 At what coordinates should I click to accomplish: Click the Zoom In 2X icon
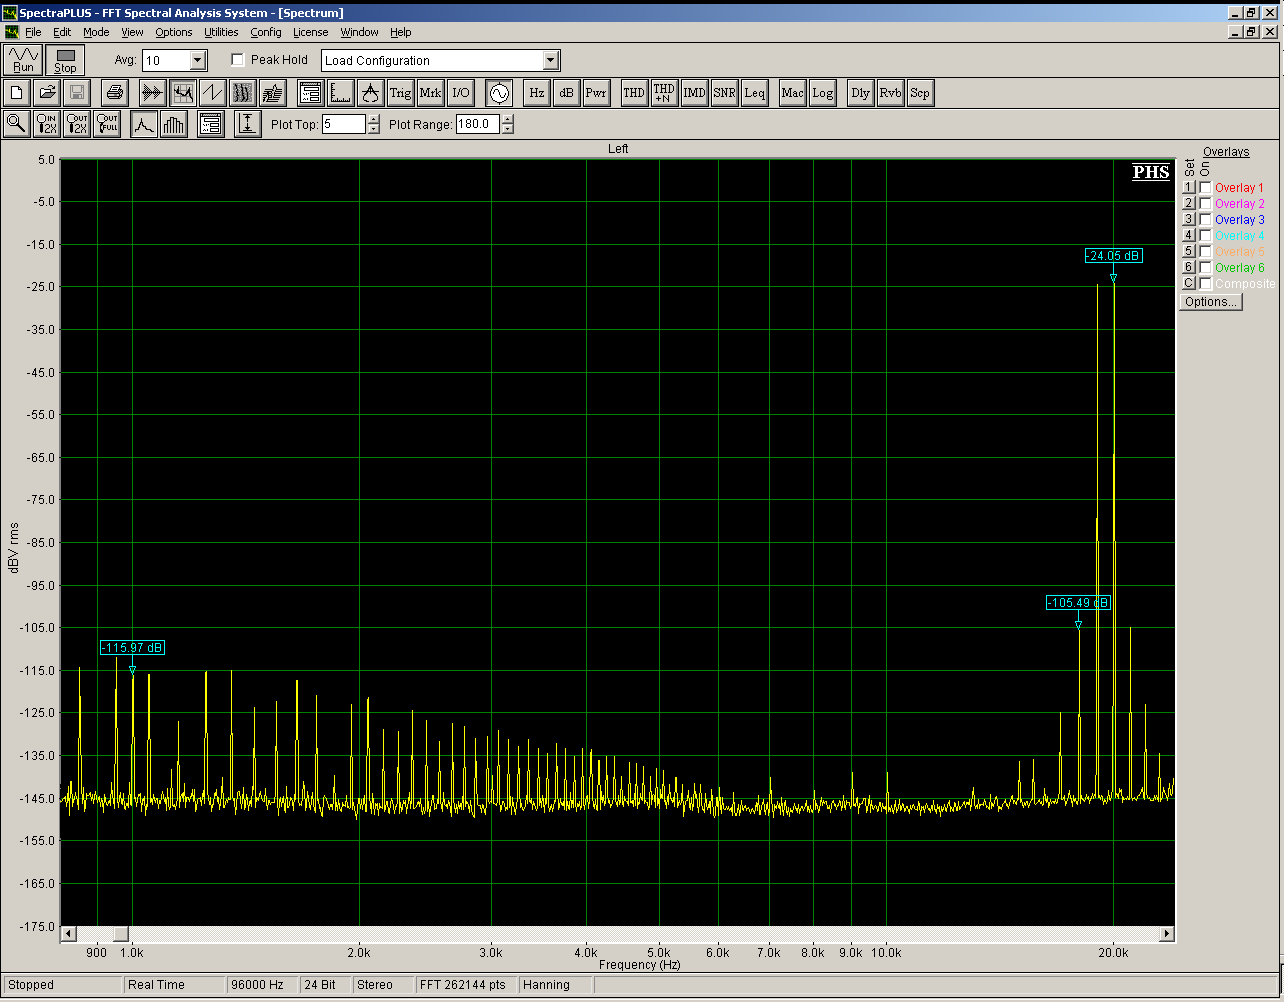pyautogui.click(x=46, y=124)
